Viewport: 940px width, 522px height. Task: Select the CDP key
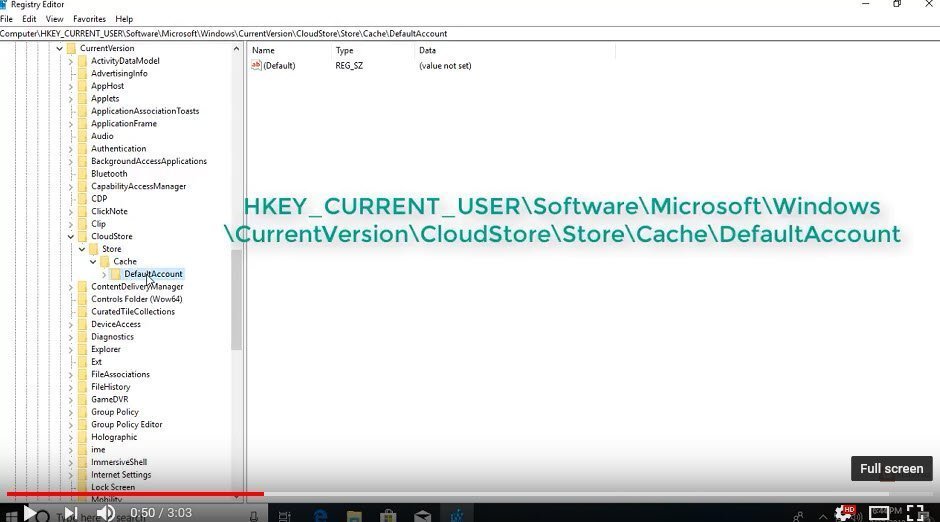tap(99, 199)
